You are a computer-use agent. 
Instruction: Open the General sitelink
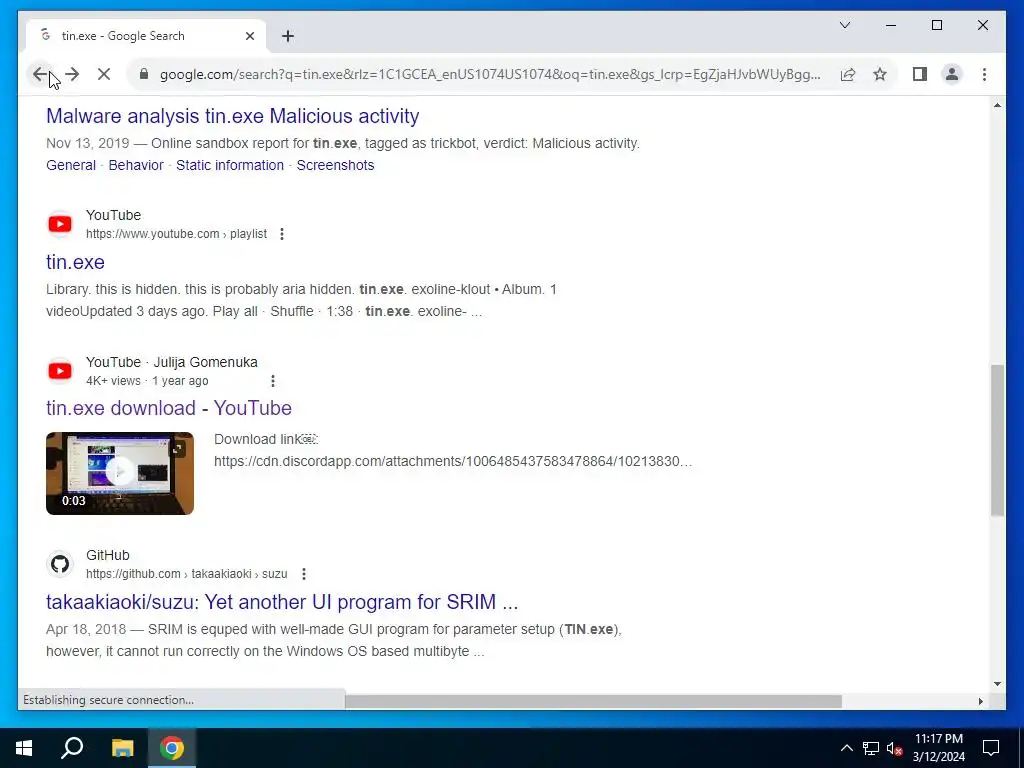click(71, 165)
